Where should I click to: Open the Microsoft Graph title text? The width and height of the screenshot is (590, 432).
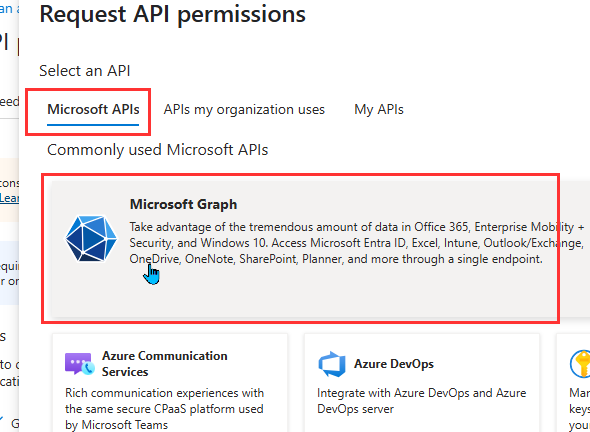183,204
